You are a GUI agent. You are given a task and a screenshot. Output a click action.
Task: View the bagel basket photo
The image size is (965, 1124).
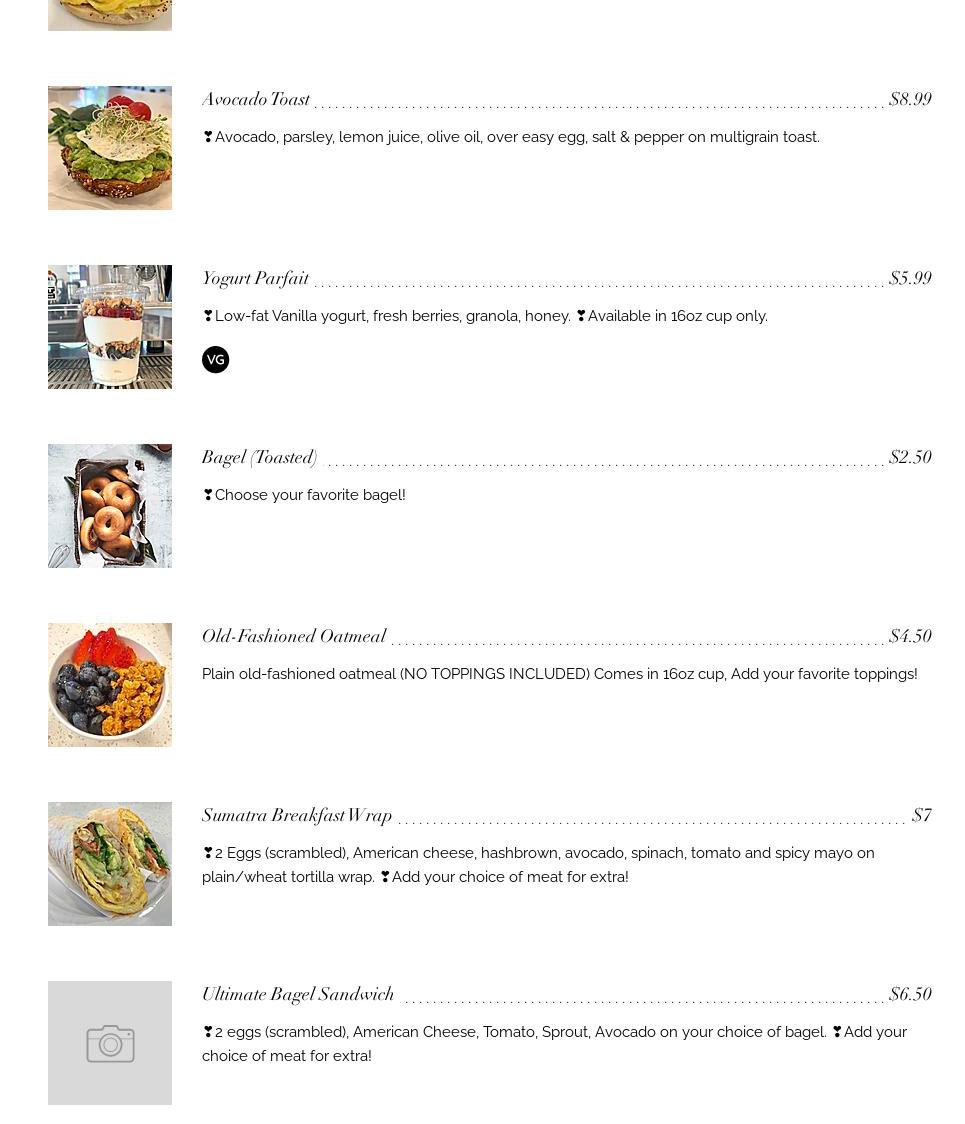pos(110,506)
